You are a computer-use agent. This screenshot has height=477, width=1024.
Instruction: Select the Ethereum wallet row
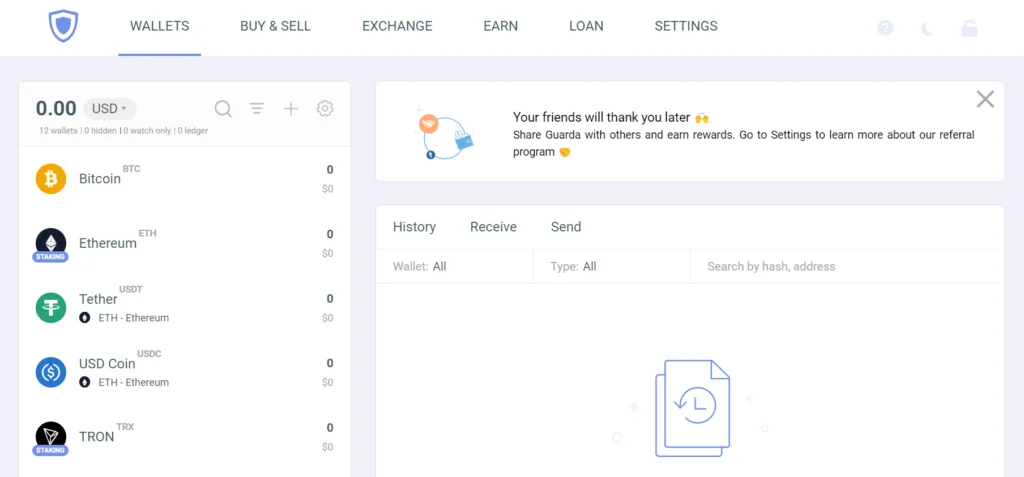(185, 243)
